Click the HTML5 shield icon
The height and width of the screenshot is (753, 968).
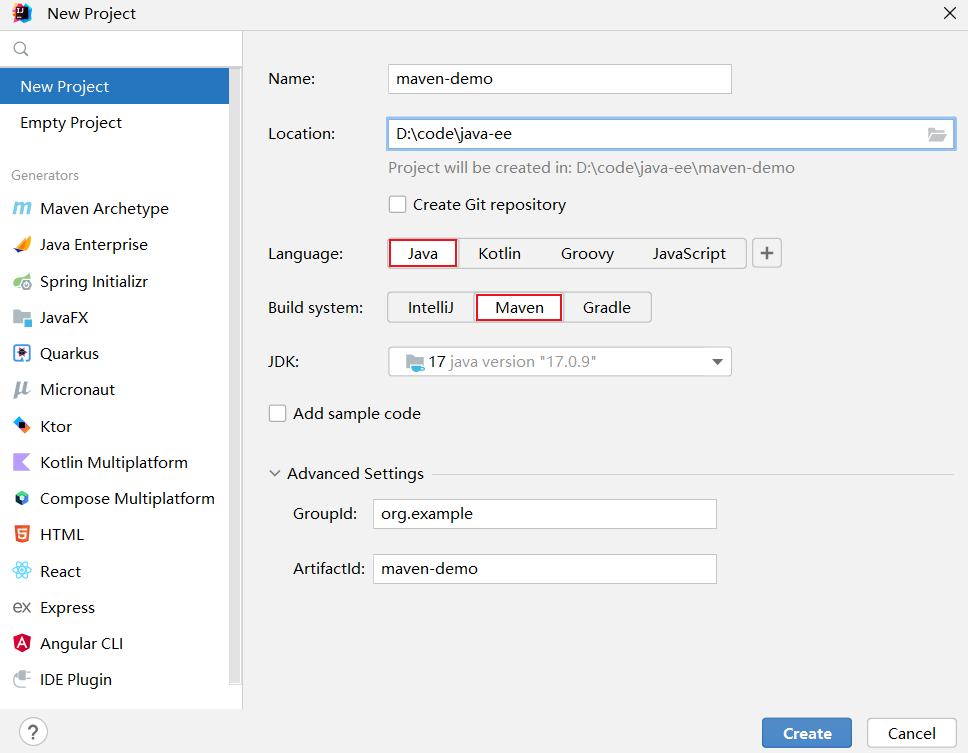click(22, 535)
